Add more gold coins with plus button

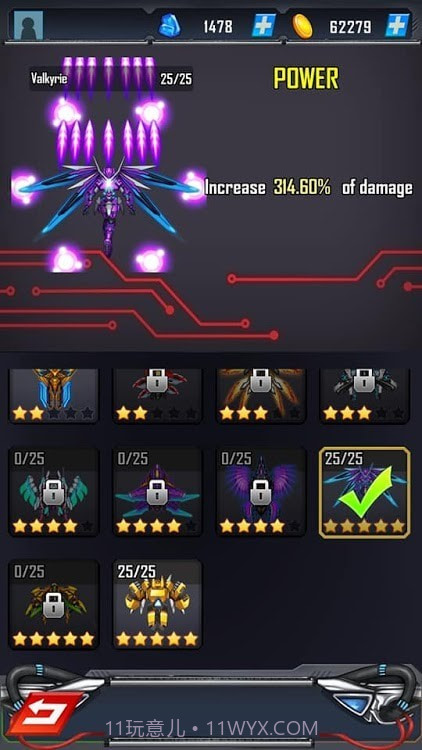[x=397, y=26]
